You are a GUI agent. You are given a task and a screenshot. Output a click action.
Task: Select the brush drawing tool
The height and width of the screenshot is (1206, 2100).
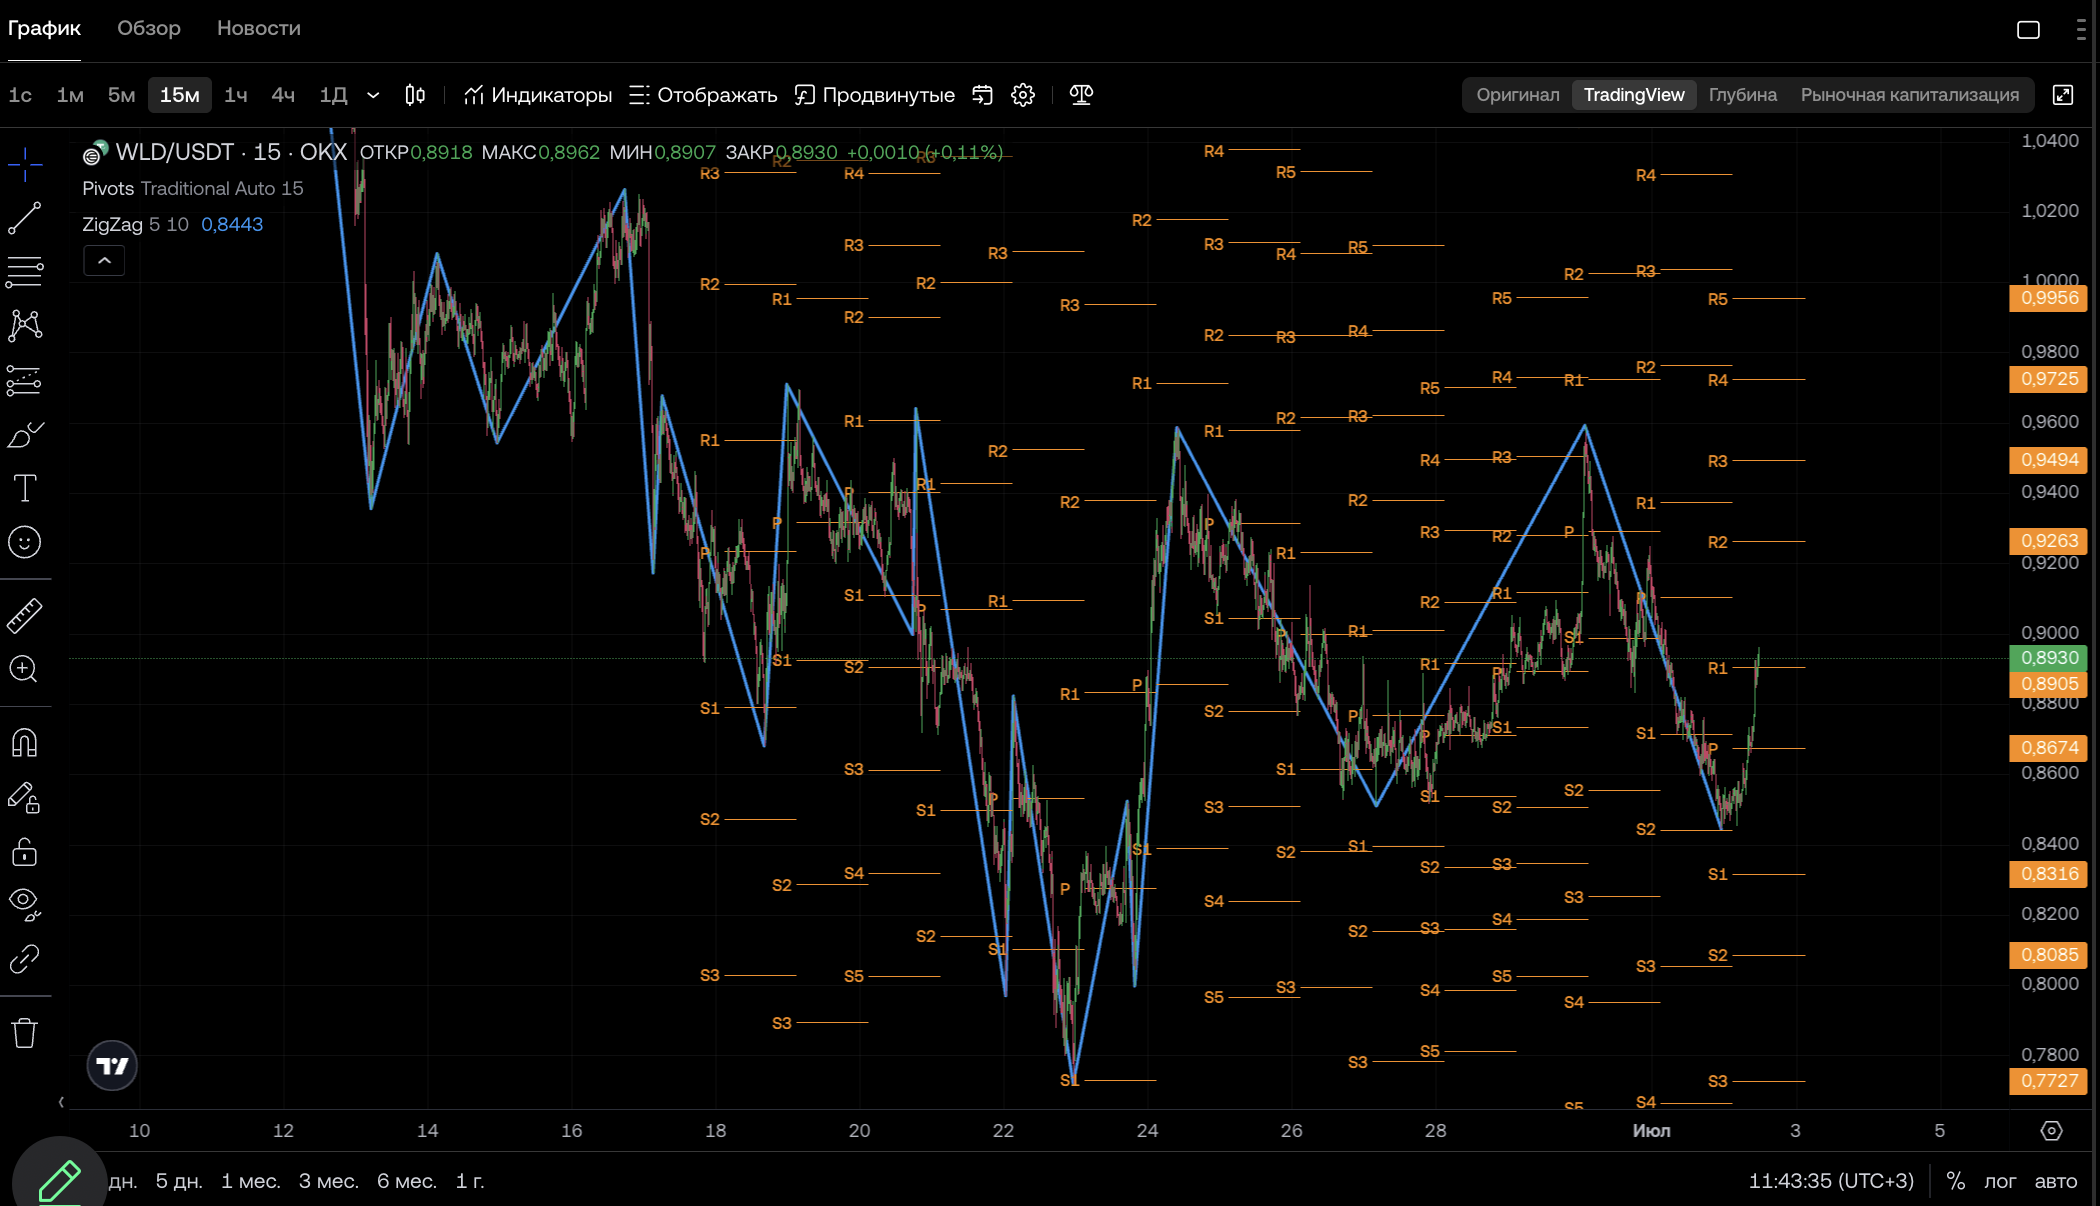point(25,434)
